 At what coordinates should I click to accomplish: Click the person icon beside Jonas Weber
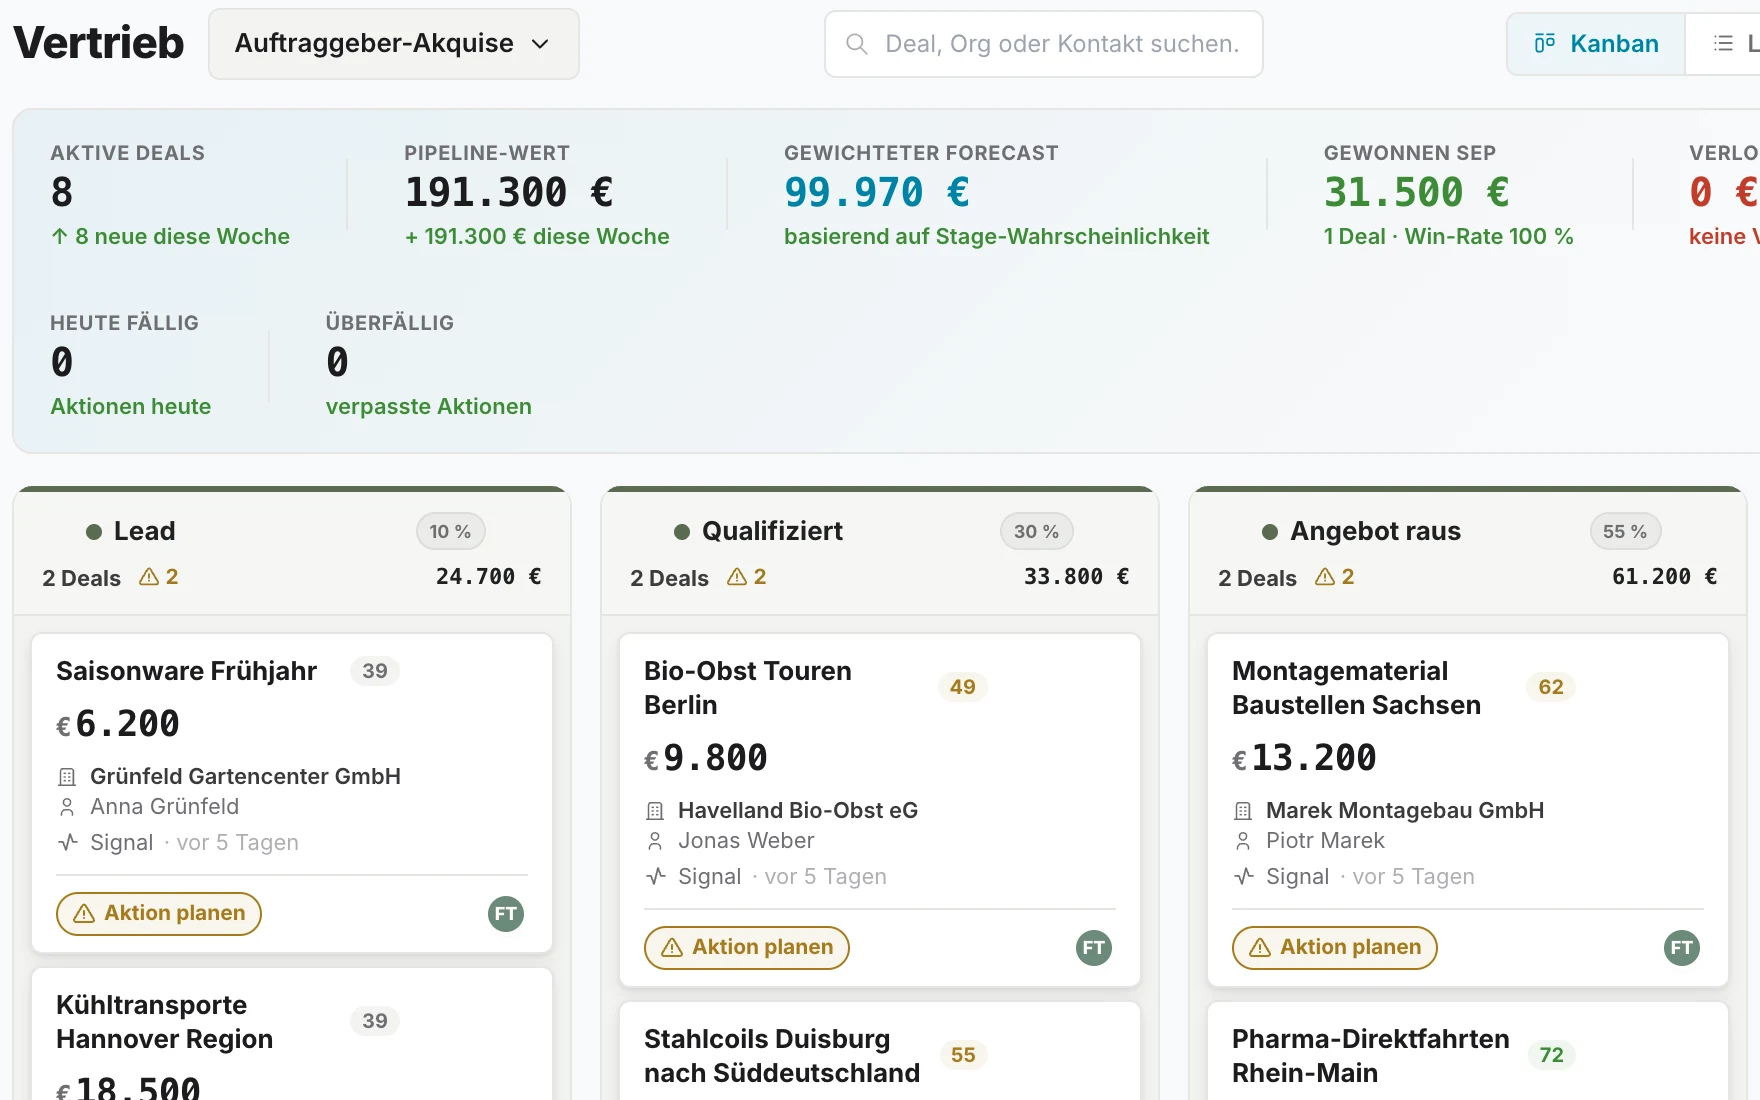pyautogui.click(x=655, y=841)
